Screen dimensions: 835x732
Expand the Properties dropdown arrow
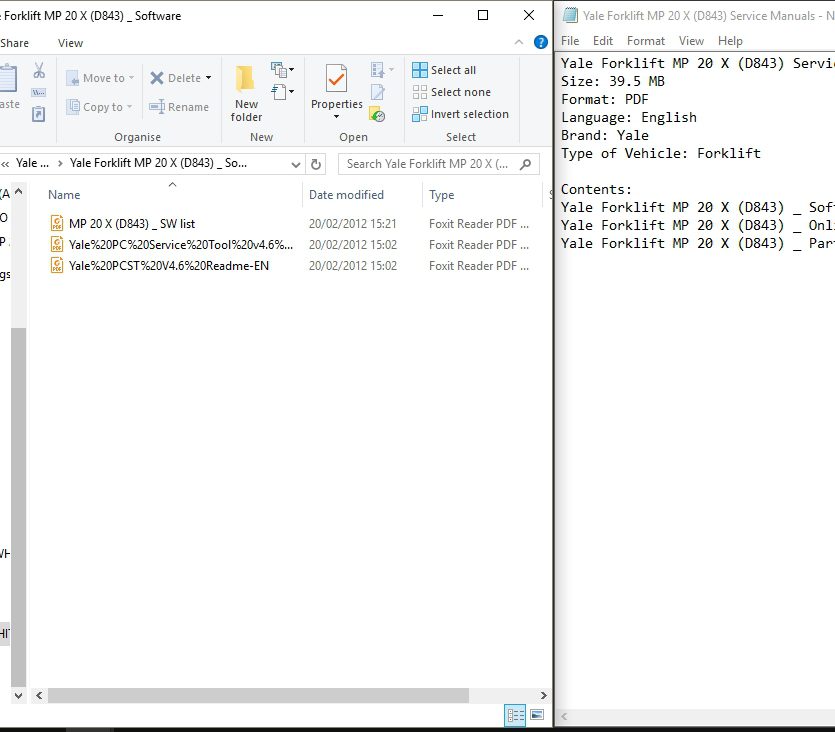pos(337,117)
